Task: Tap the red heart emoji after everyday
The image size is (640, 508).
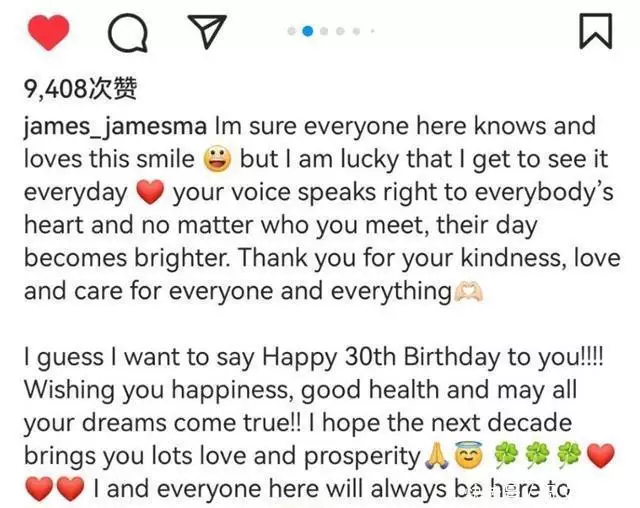Action: pyautogui.click(x=150, y=193)
